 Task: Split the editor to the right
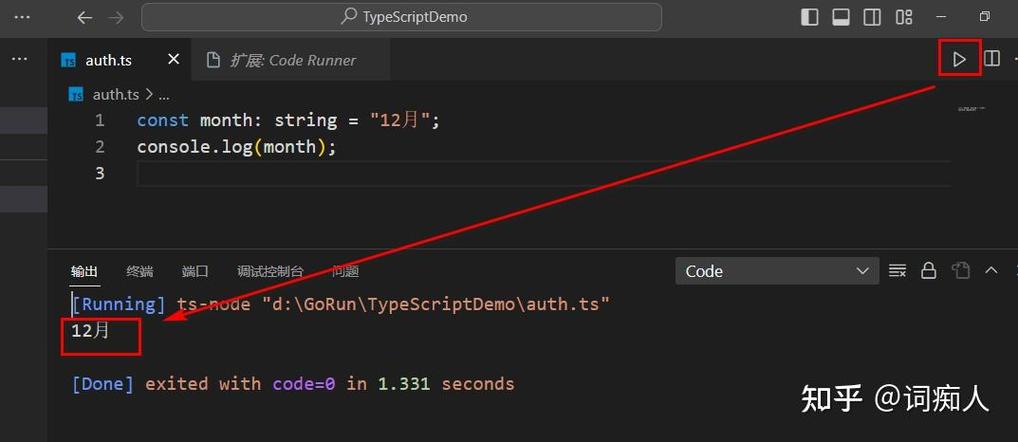pyautogui.click(x=991, y=59)
